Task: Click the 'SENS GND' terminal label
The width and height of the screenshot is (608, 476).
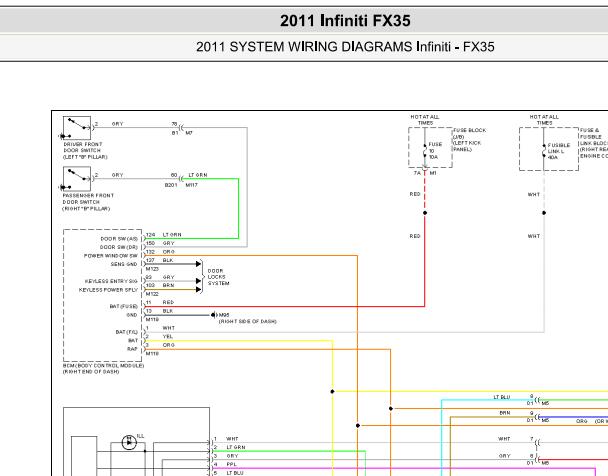Action: pyautogui.click(x=124, y=264)
